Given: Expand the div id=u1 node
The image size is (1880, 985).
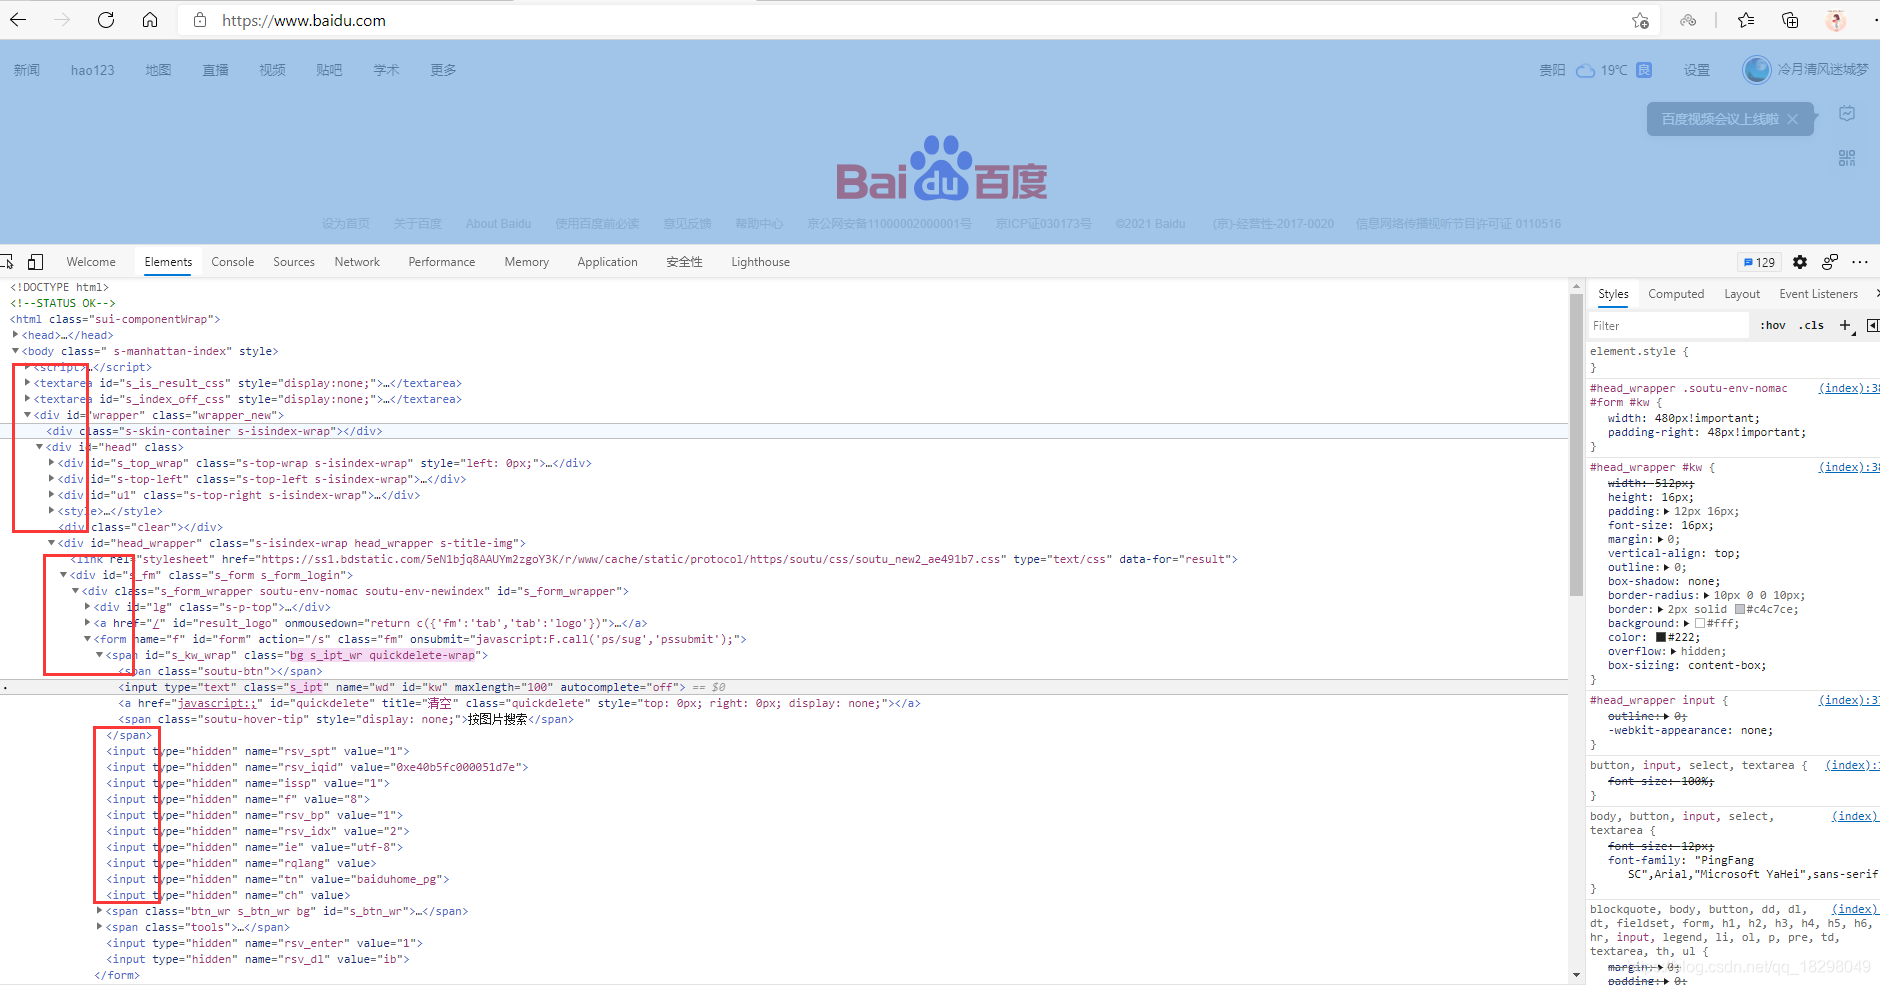Looking at the screenshot, I should (x=52, y=495).
